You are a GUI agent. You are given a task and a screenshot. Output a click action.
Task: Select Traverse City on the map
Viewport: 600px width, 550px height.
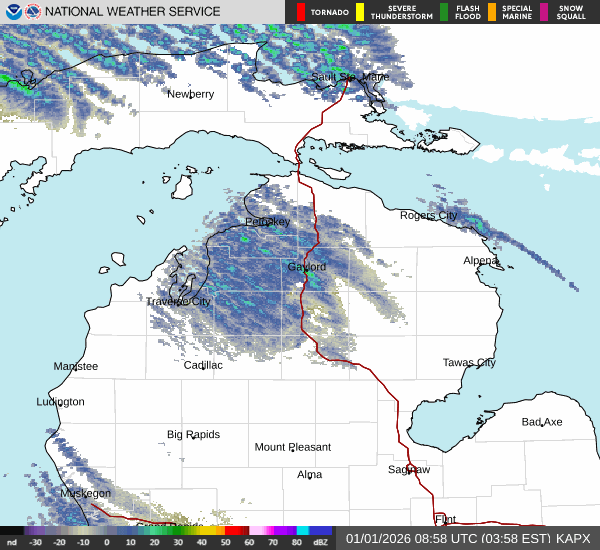click(x=178, y=301)
